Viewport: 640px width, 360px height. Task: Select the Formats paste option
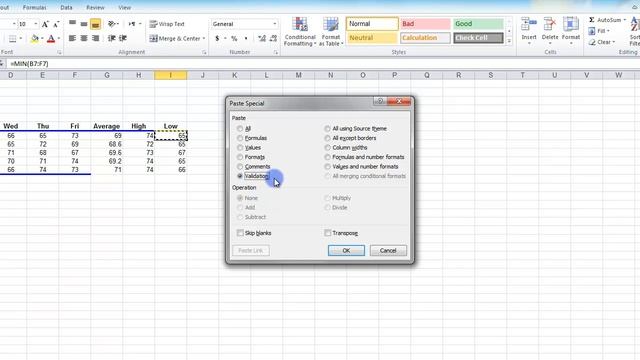pyautogui.click(x=240, y=157)
